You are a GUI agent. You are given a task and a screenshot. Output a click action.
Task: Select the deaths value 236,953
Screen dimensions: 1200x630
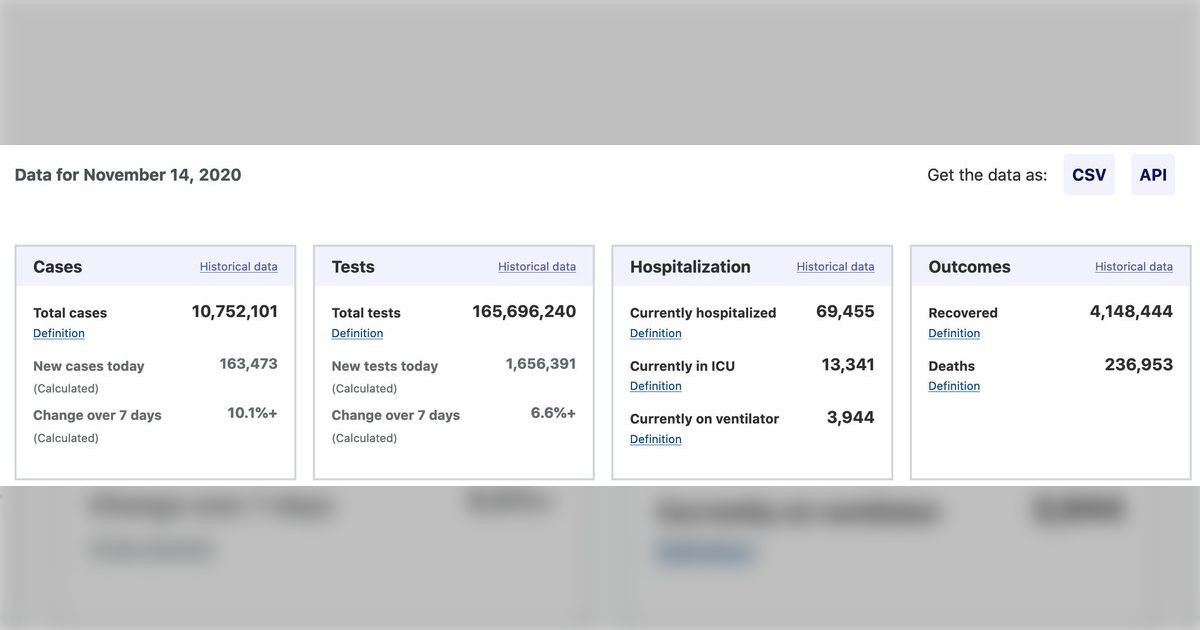1138,365
